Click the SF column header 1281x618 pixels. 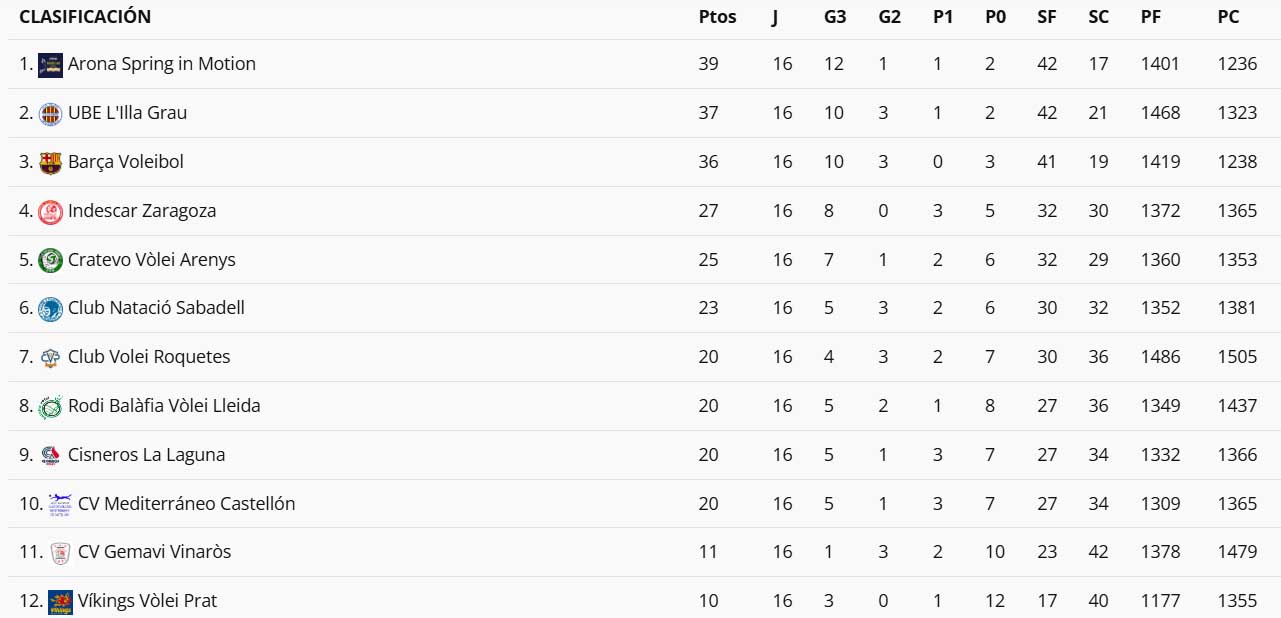click(1047, 17)
